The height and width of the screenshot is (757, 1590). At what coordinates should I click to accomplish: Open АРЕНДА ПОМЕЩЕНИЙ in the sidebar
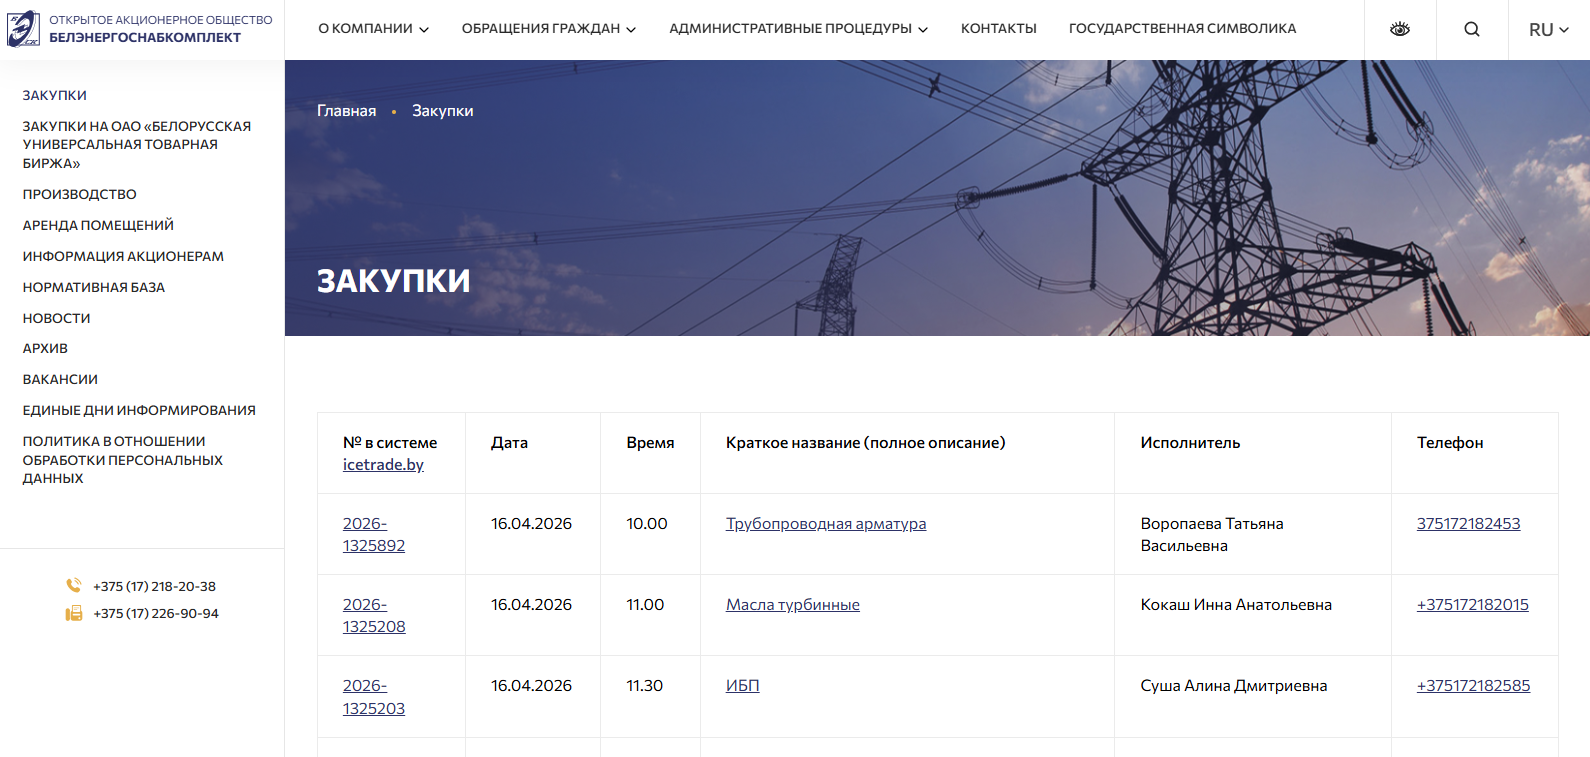[98, 225]
